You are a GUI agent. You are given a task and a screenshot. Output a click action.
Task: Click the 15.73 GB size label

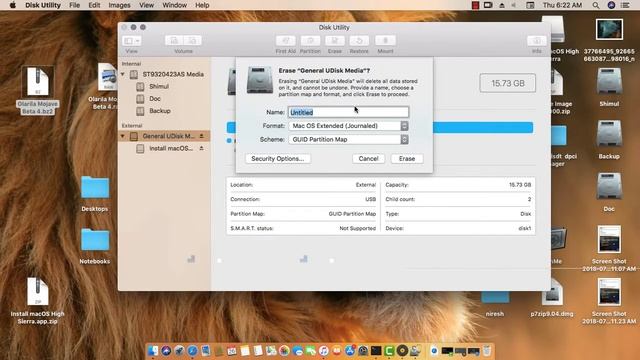[x=508, y=83]
